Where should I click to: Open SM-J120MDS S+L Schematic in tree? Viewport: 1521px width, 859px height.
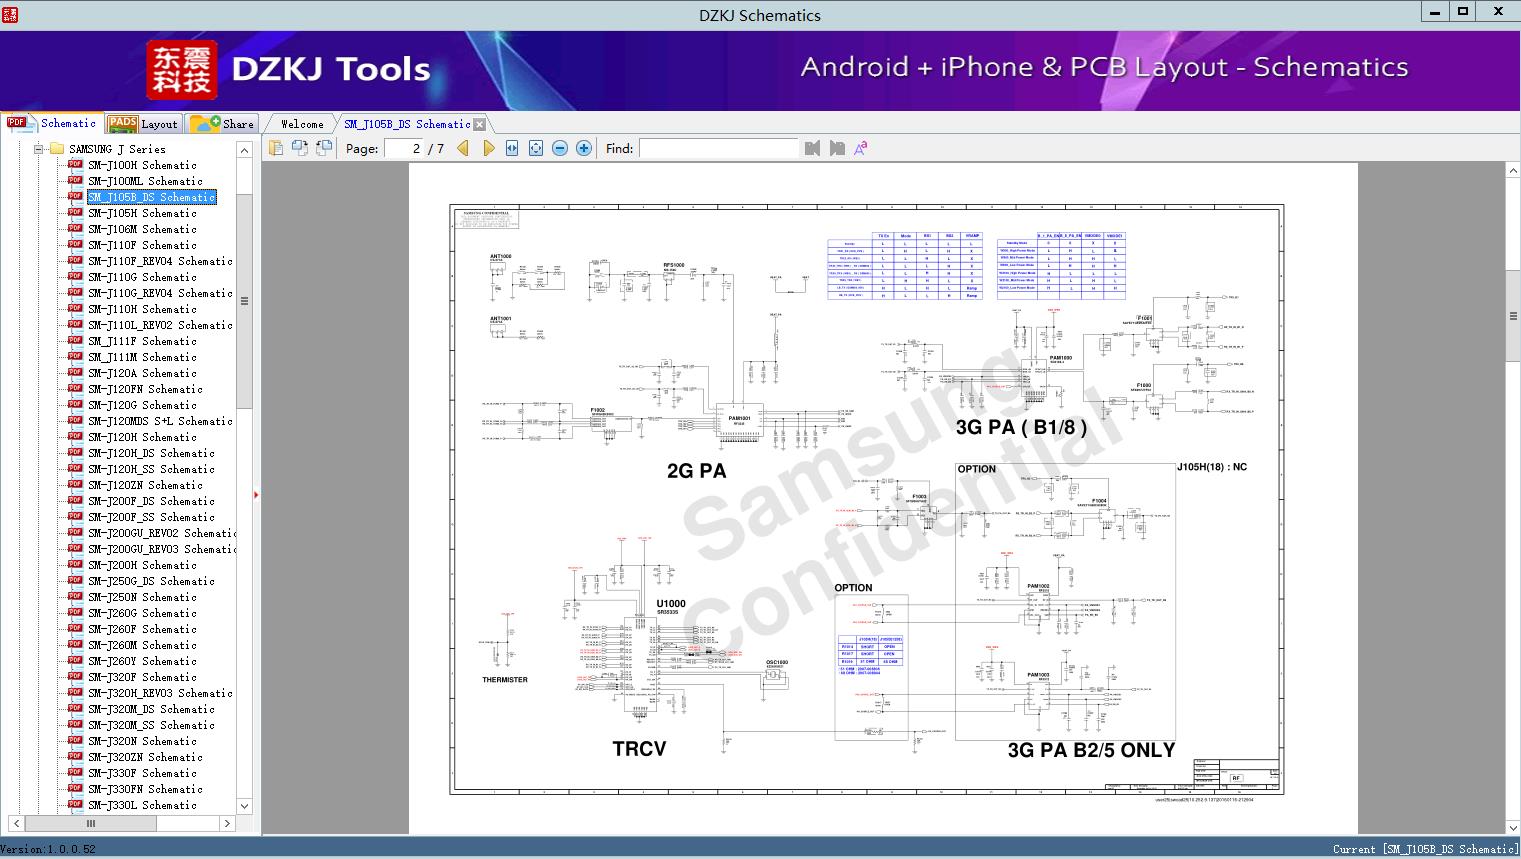click(160, 421)
